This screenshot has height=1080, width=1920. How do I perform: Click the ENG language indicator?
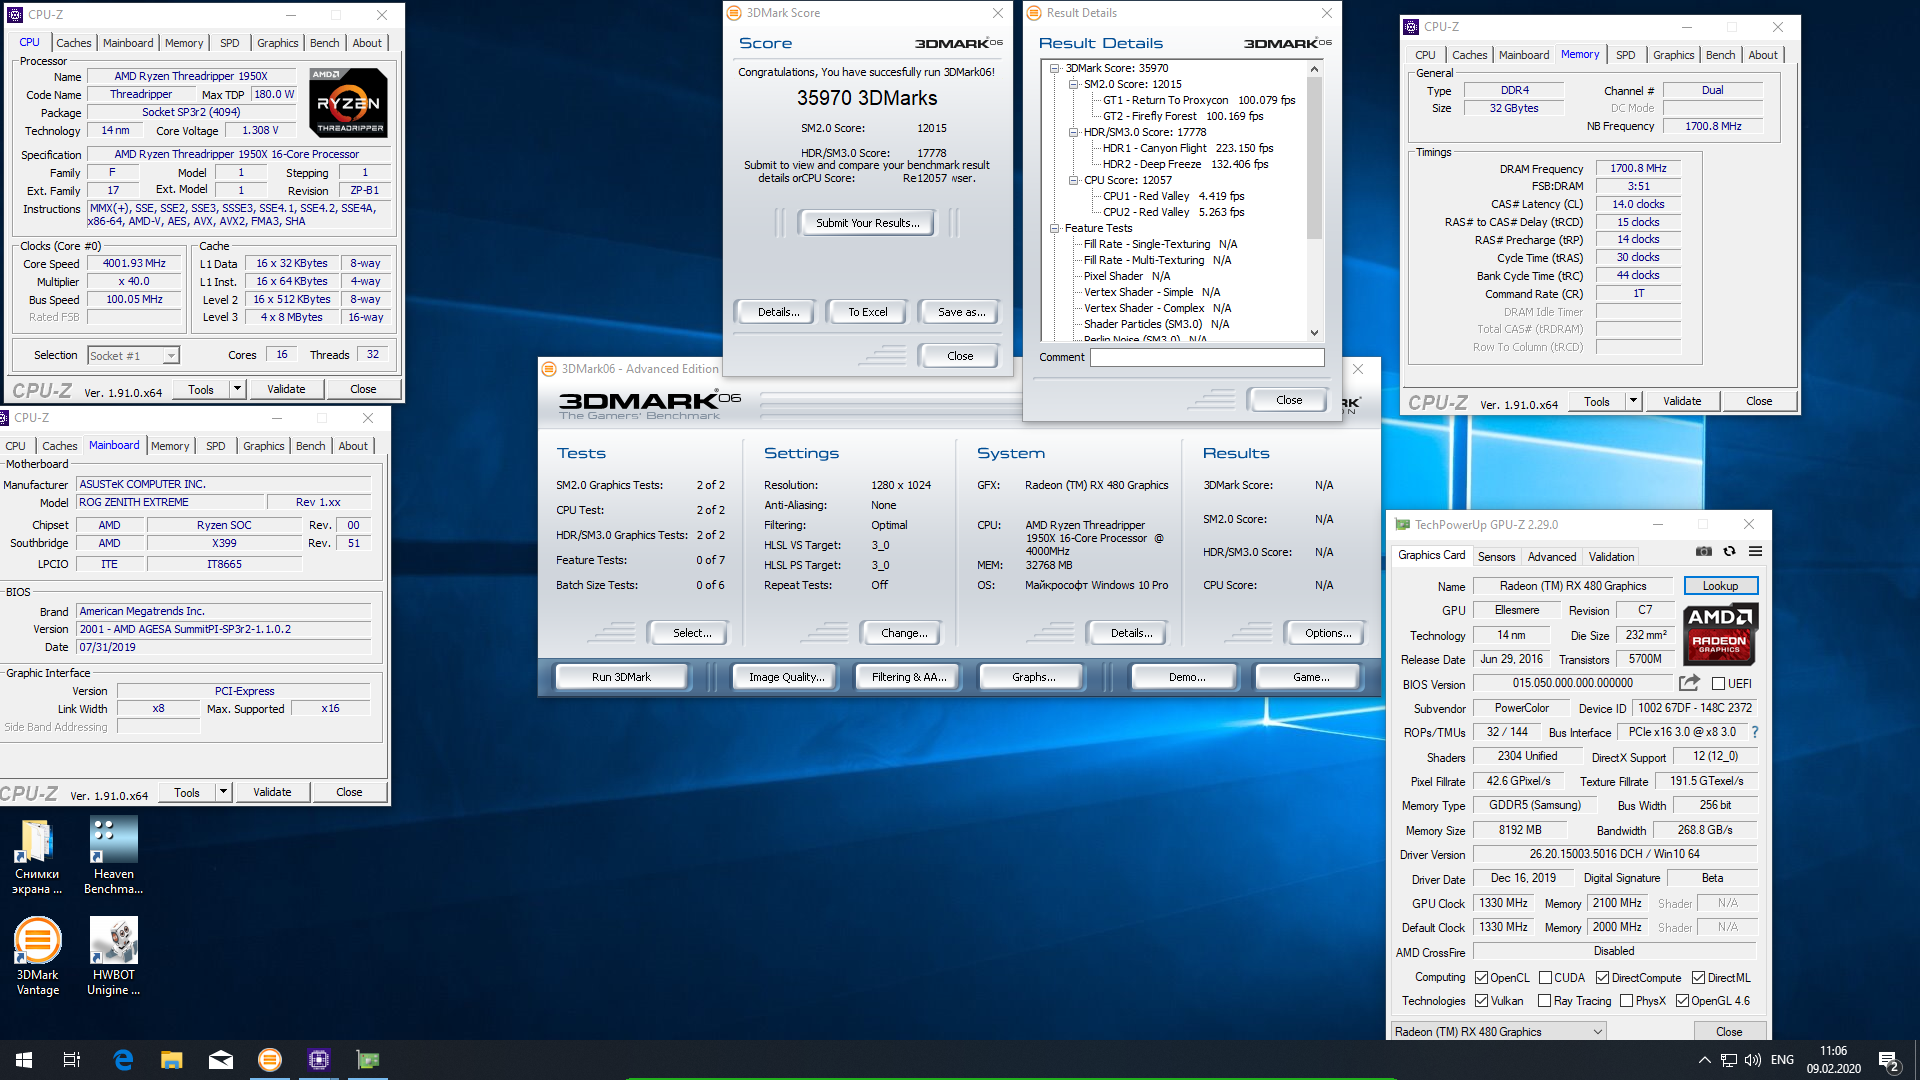click(x=1782, y=1060)
